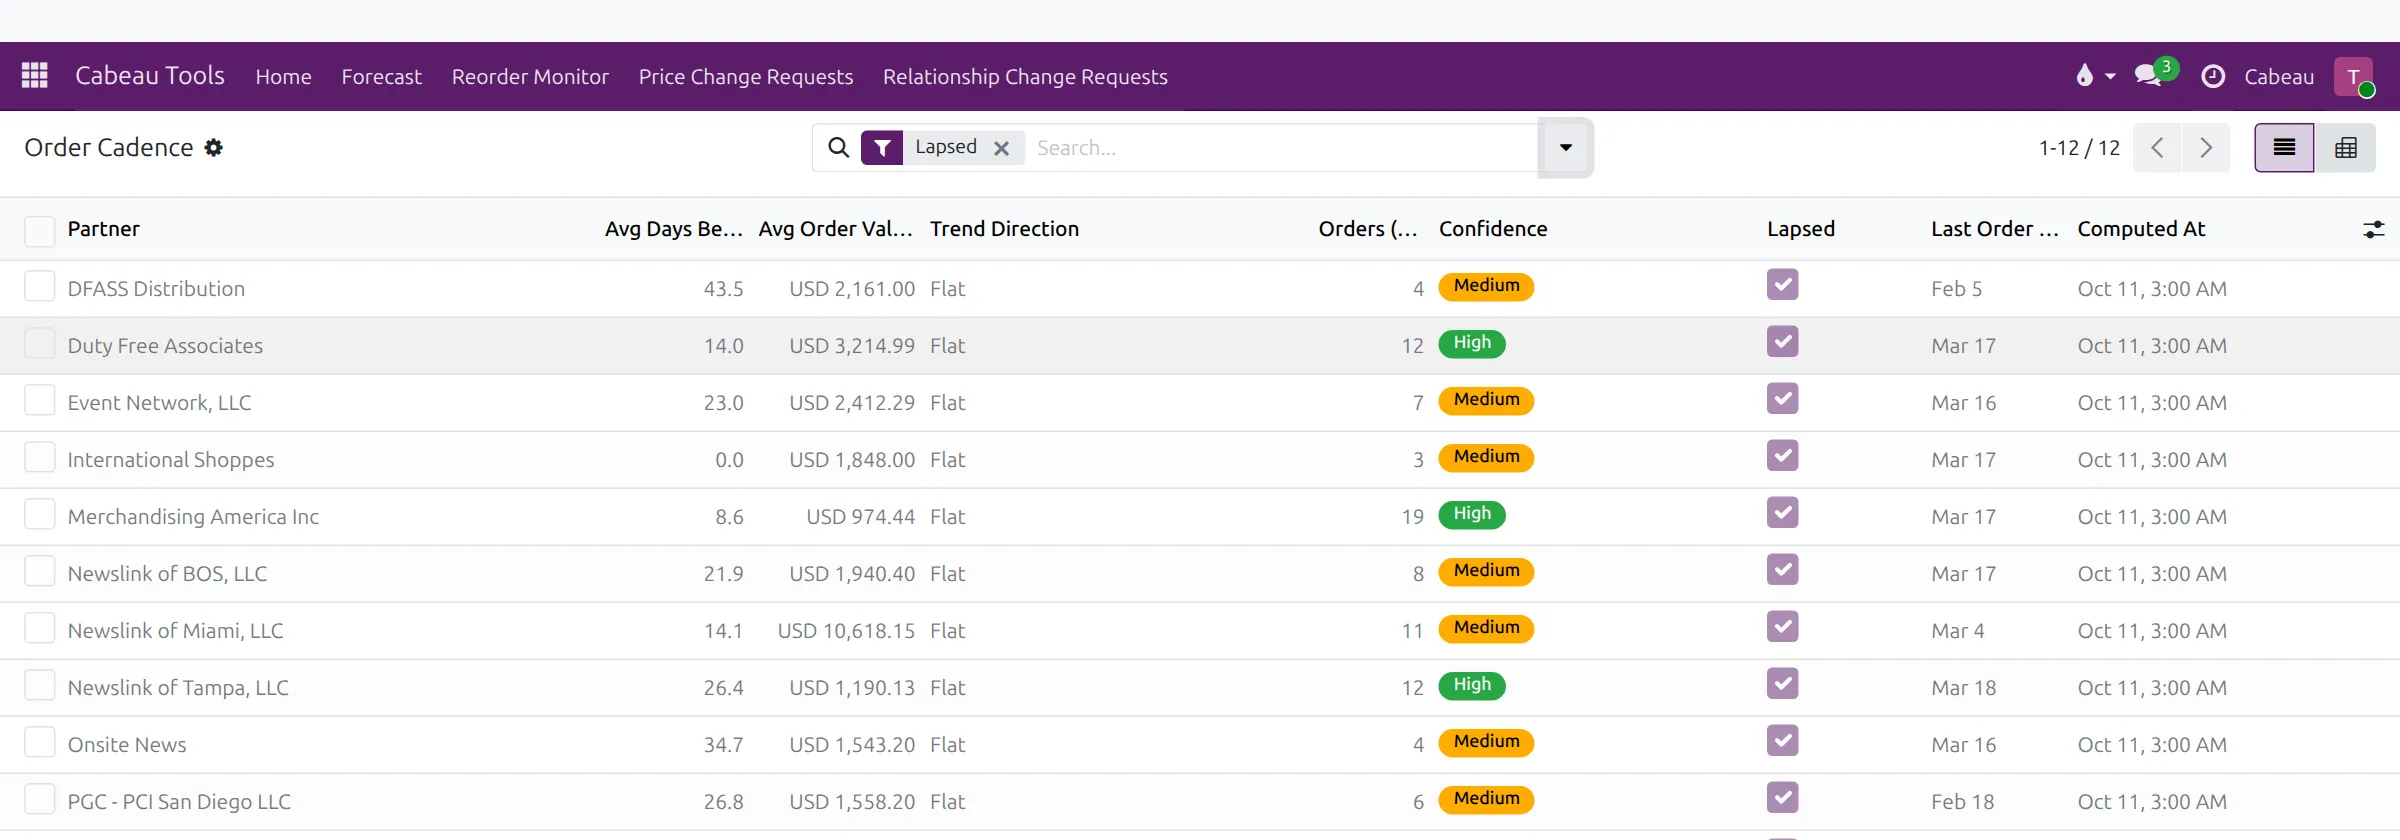Select the Onsite News row checkbox
Screen dimensions: 2400x840
point(39,742)
